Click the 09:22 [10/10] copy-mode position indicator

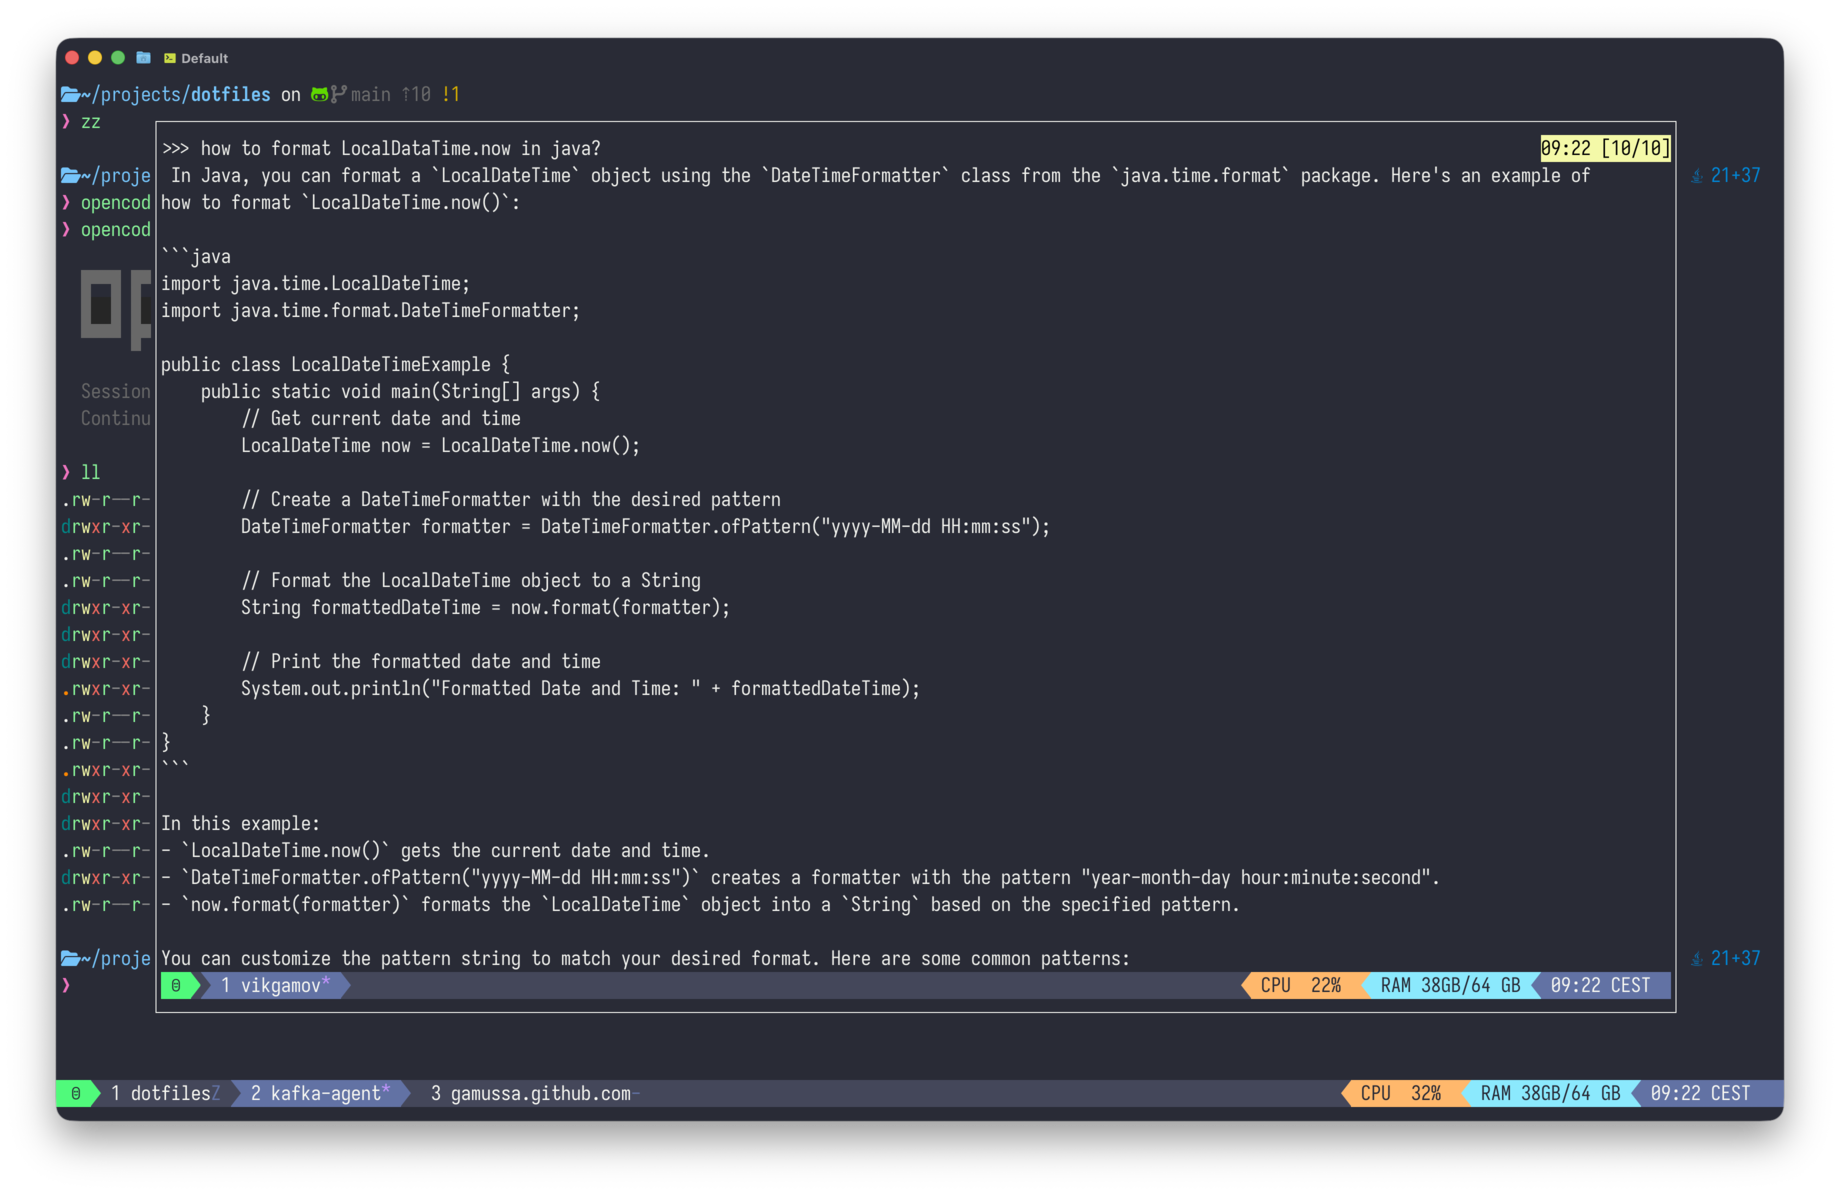[1605, 148]
